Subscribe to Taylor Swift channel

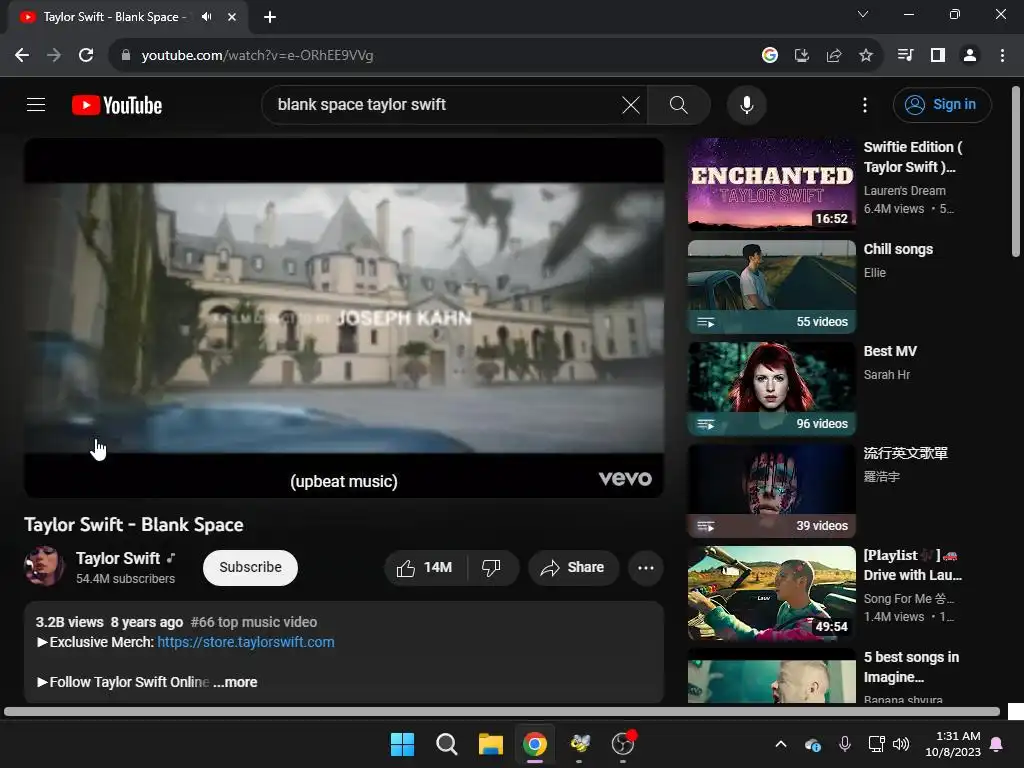tap(250, 568)
